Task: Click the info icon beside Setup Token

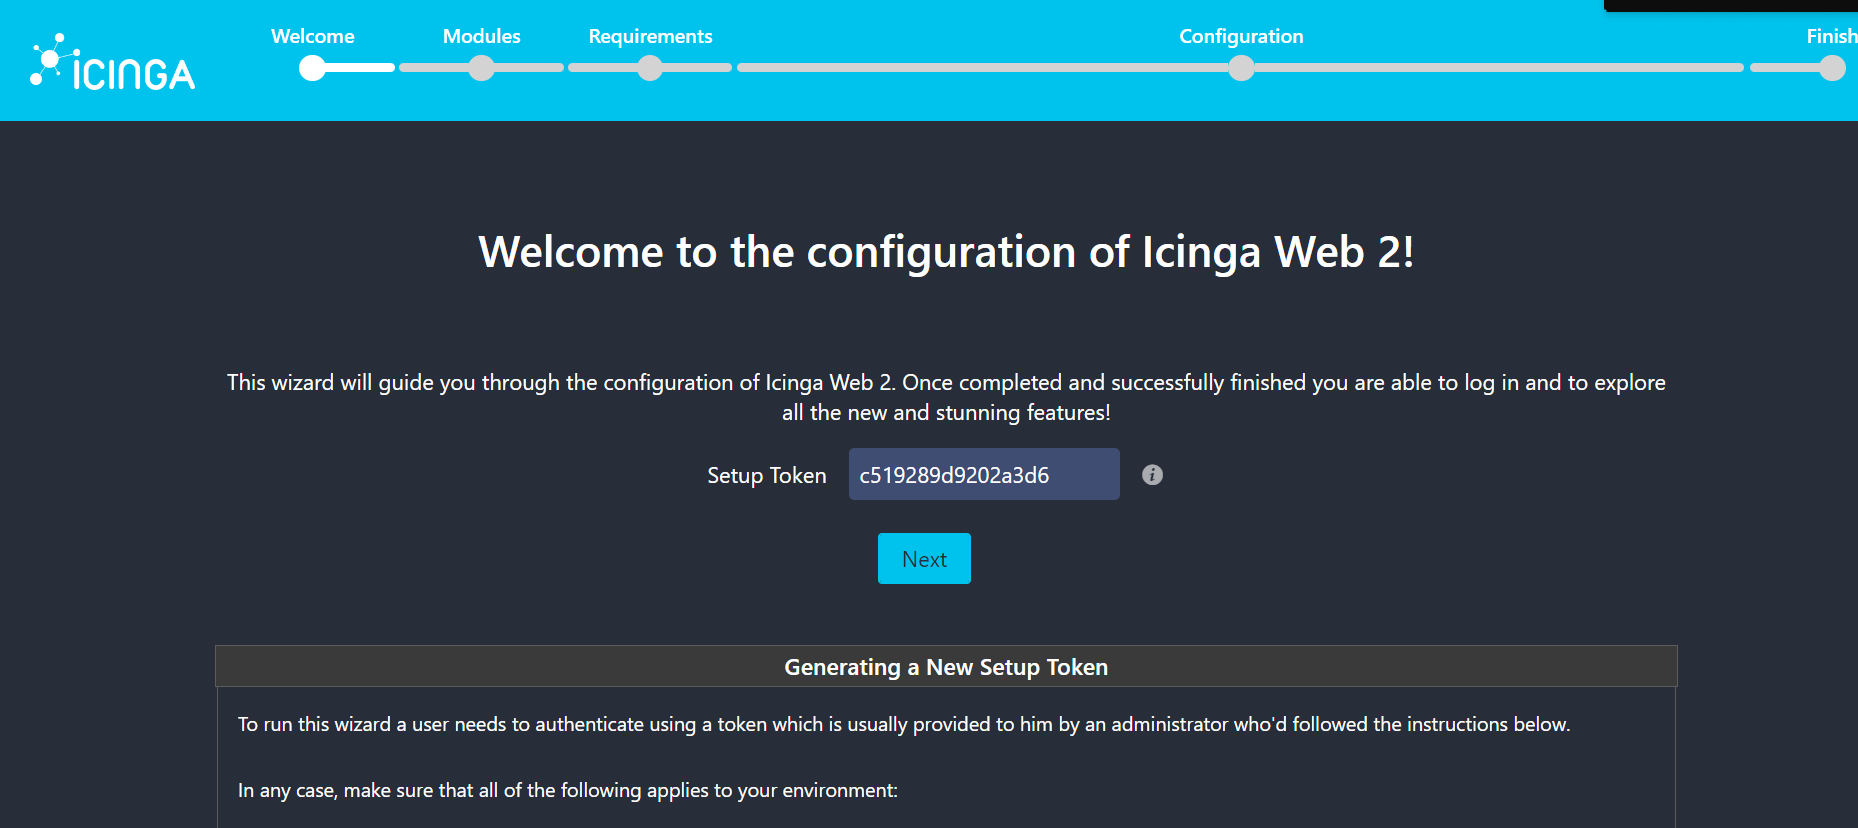Action: [x=1152, y=475]
